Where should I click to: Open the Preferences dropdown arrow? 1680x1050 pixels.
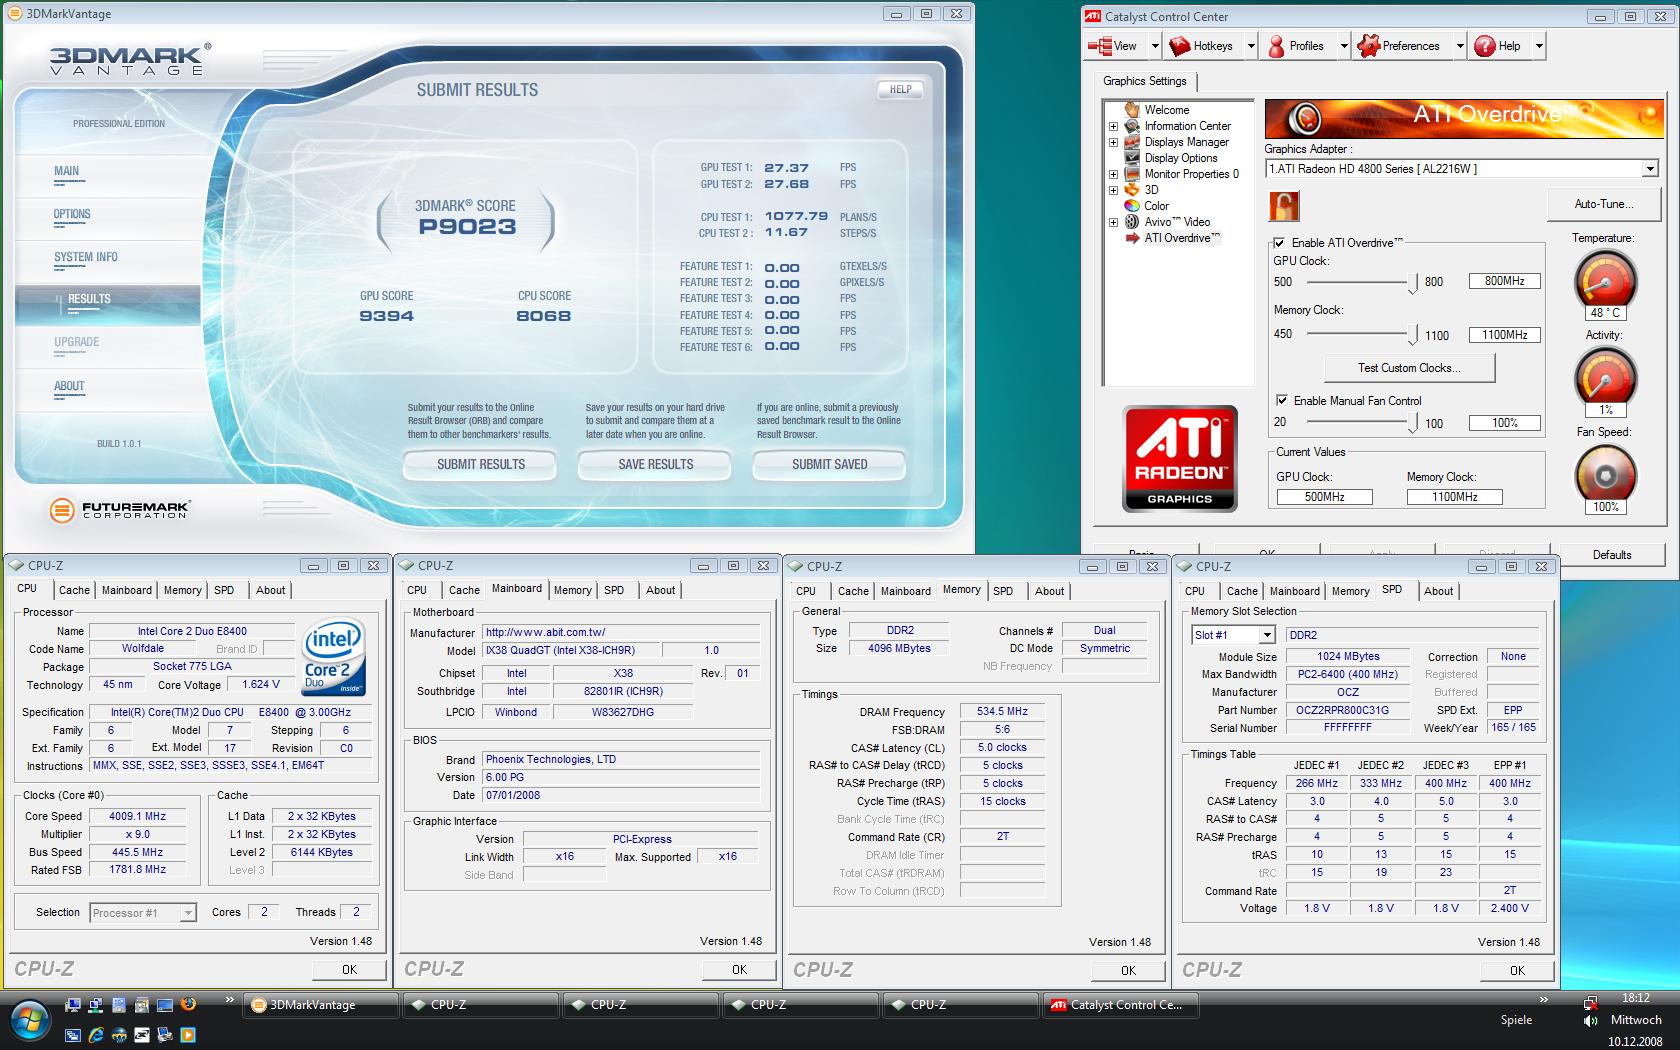point(1459,46)
